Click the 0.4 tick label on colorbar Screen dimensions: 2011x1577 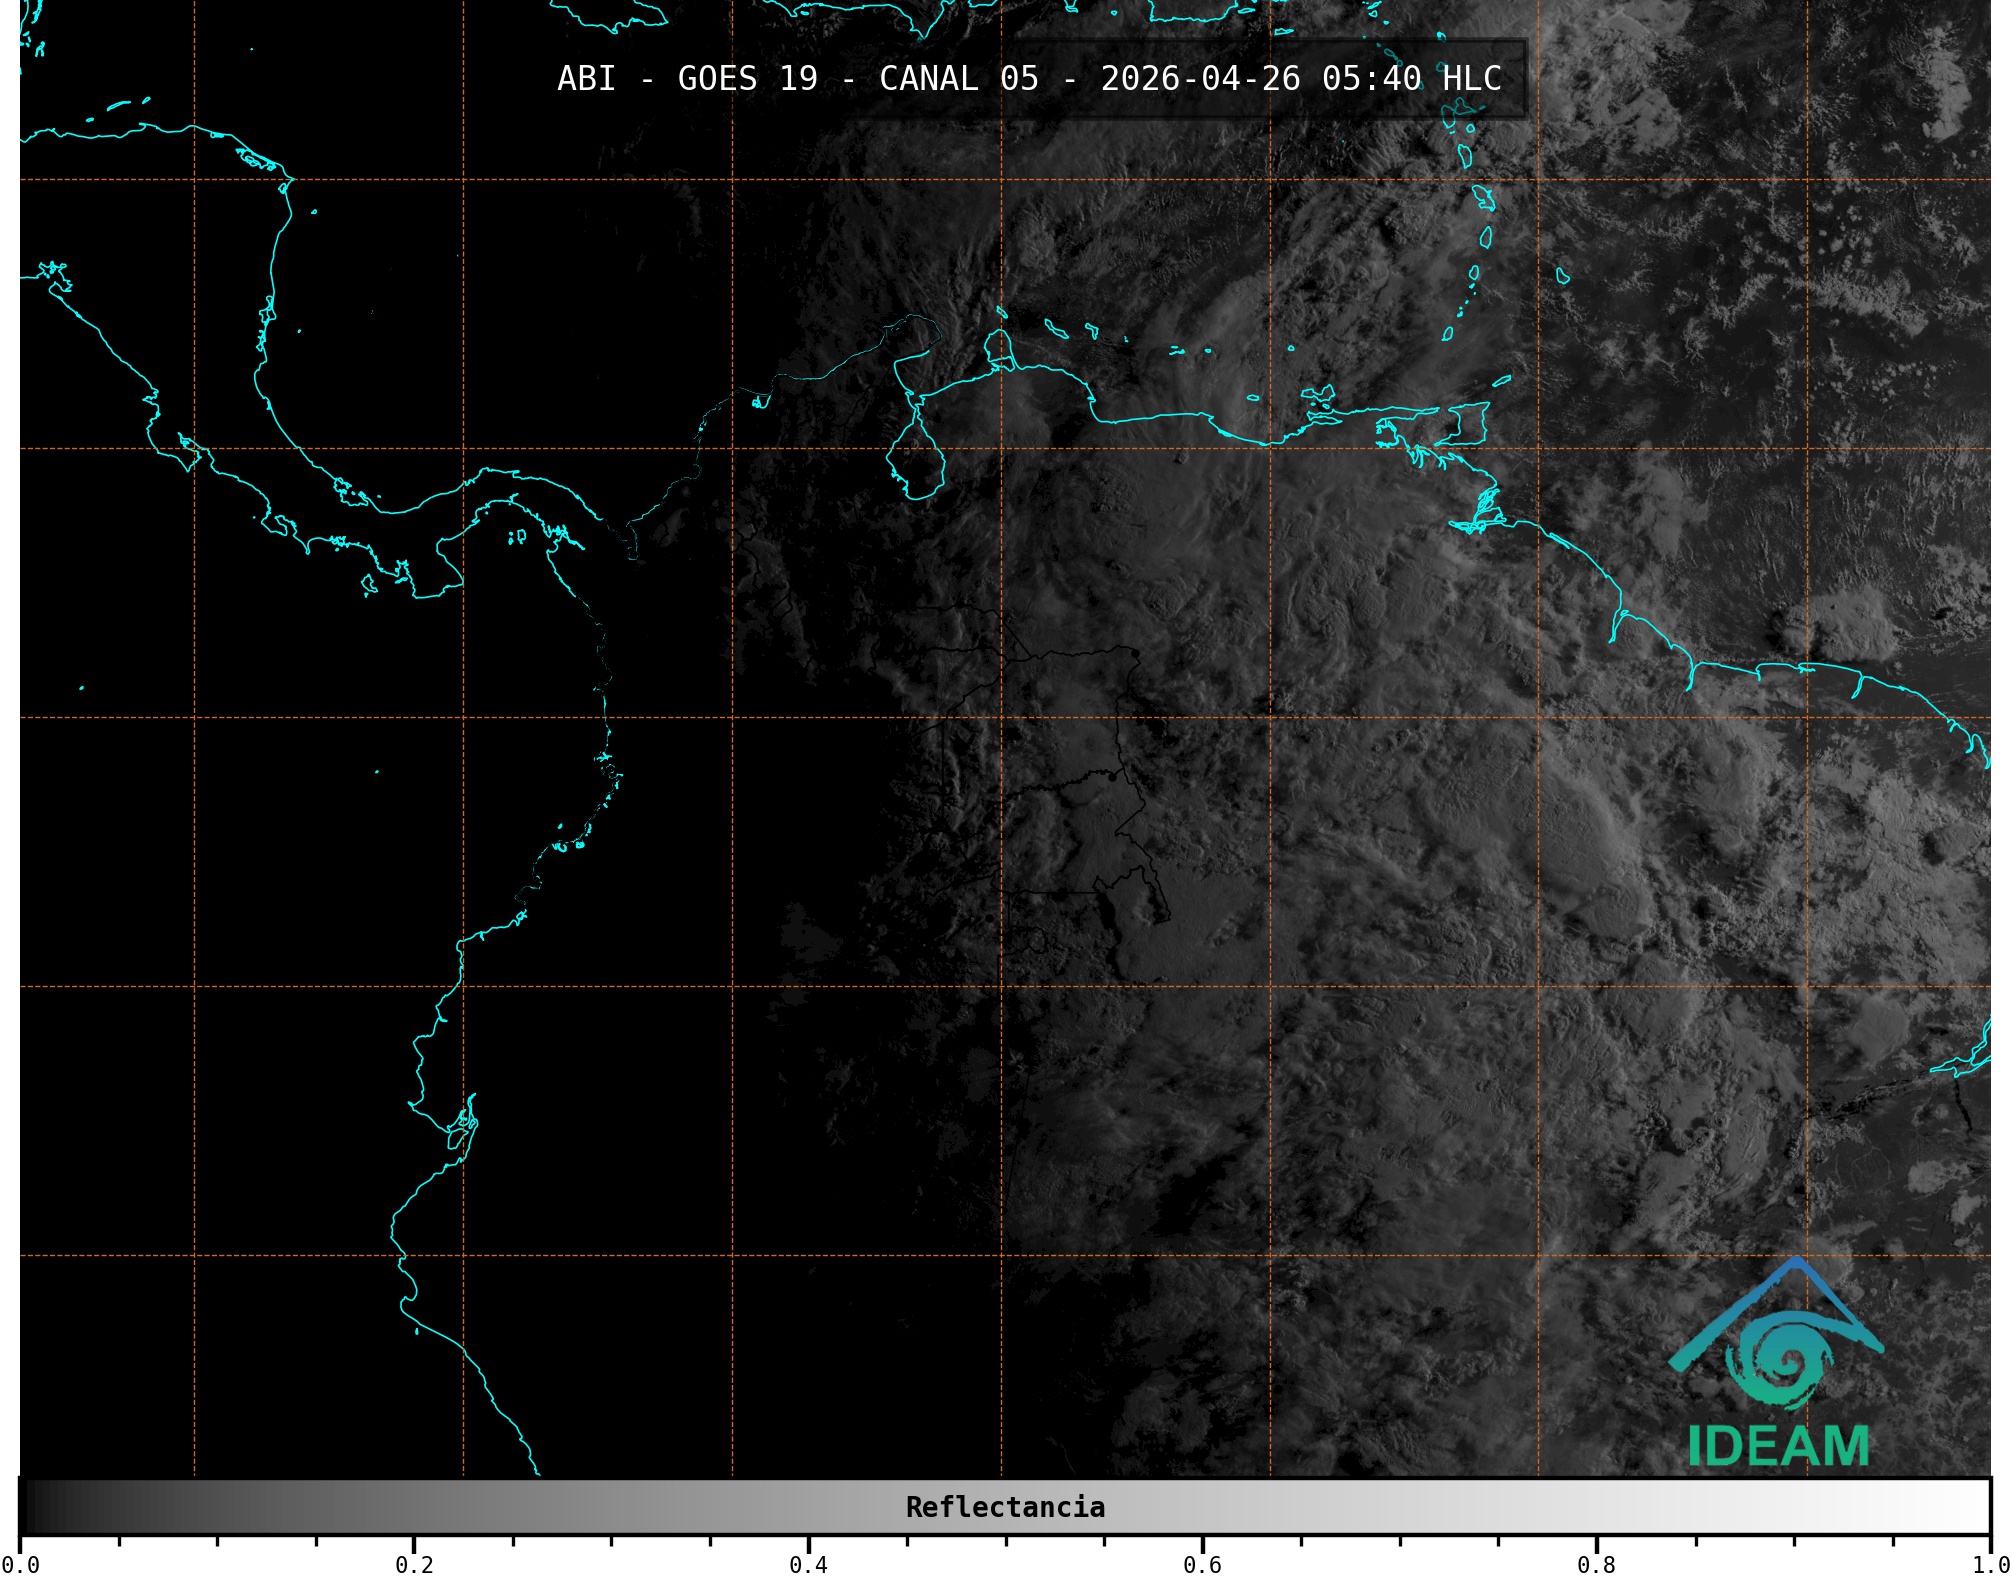click(808, 1565)
